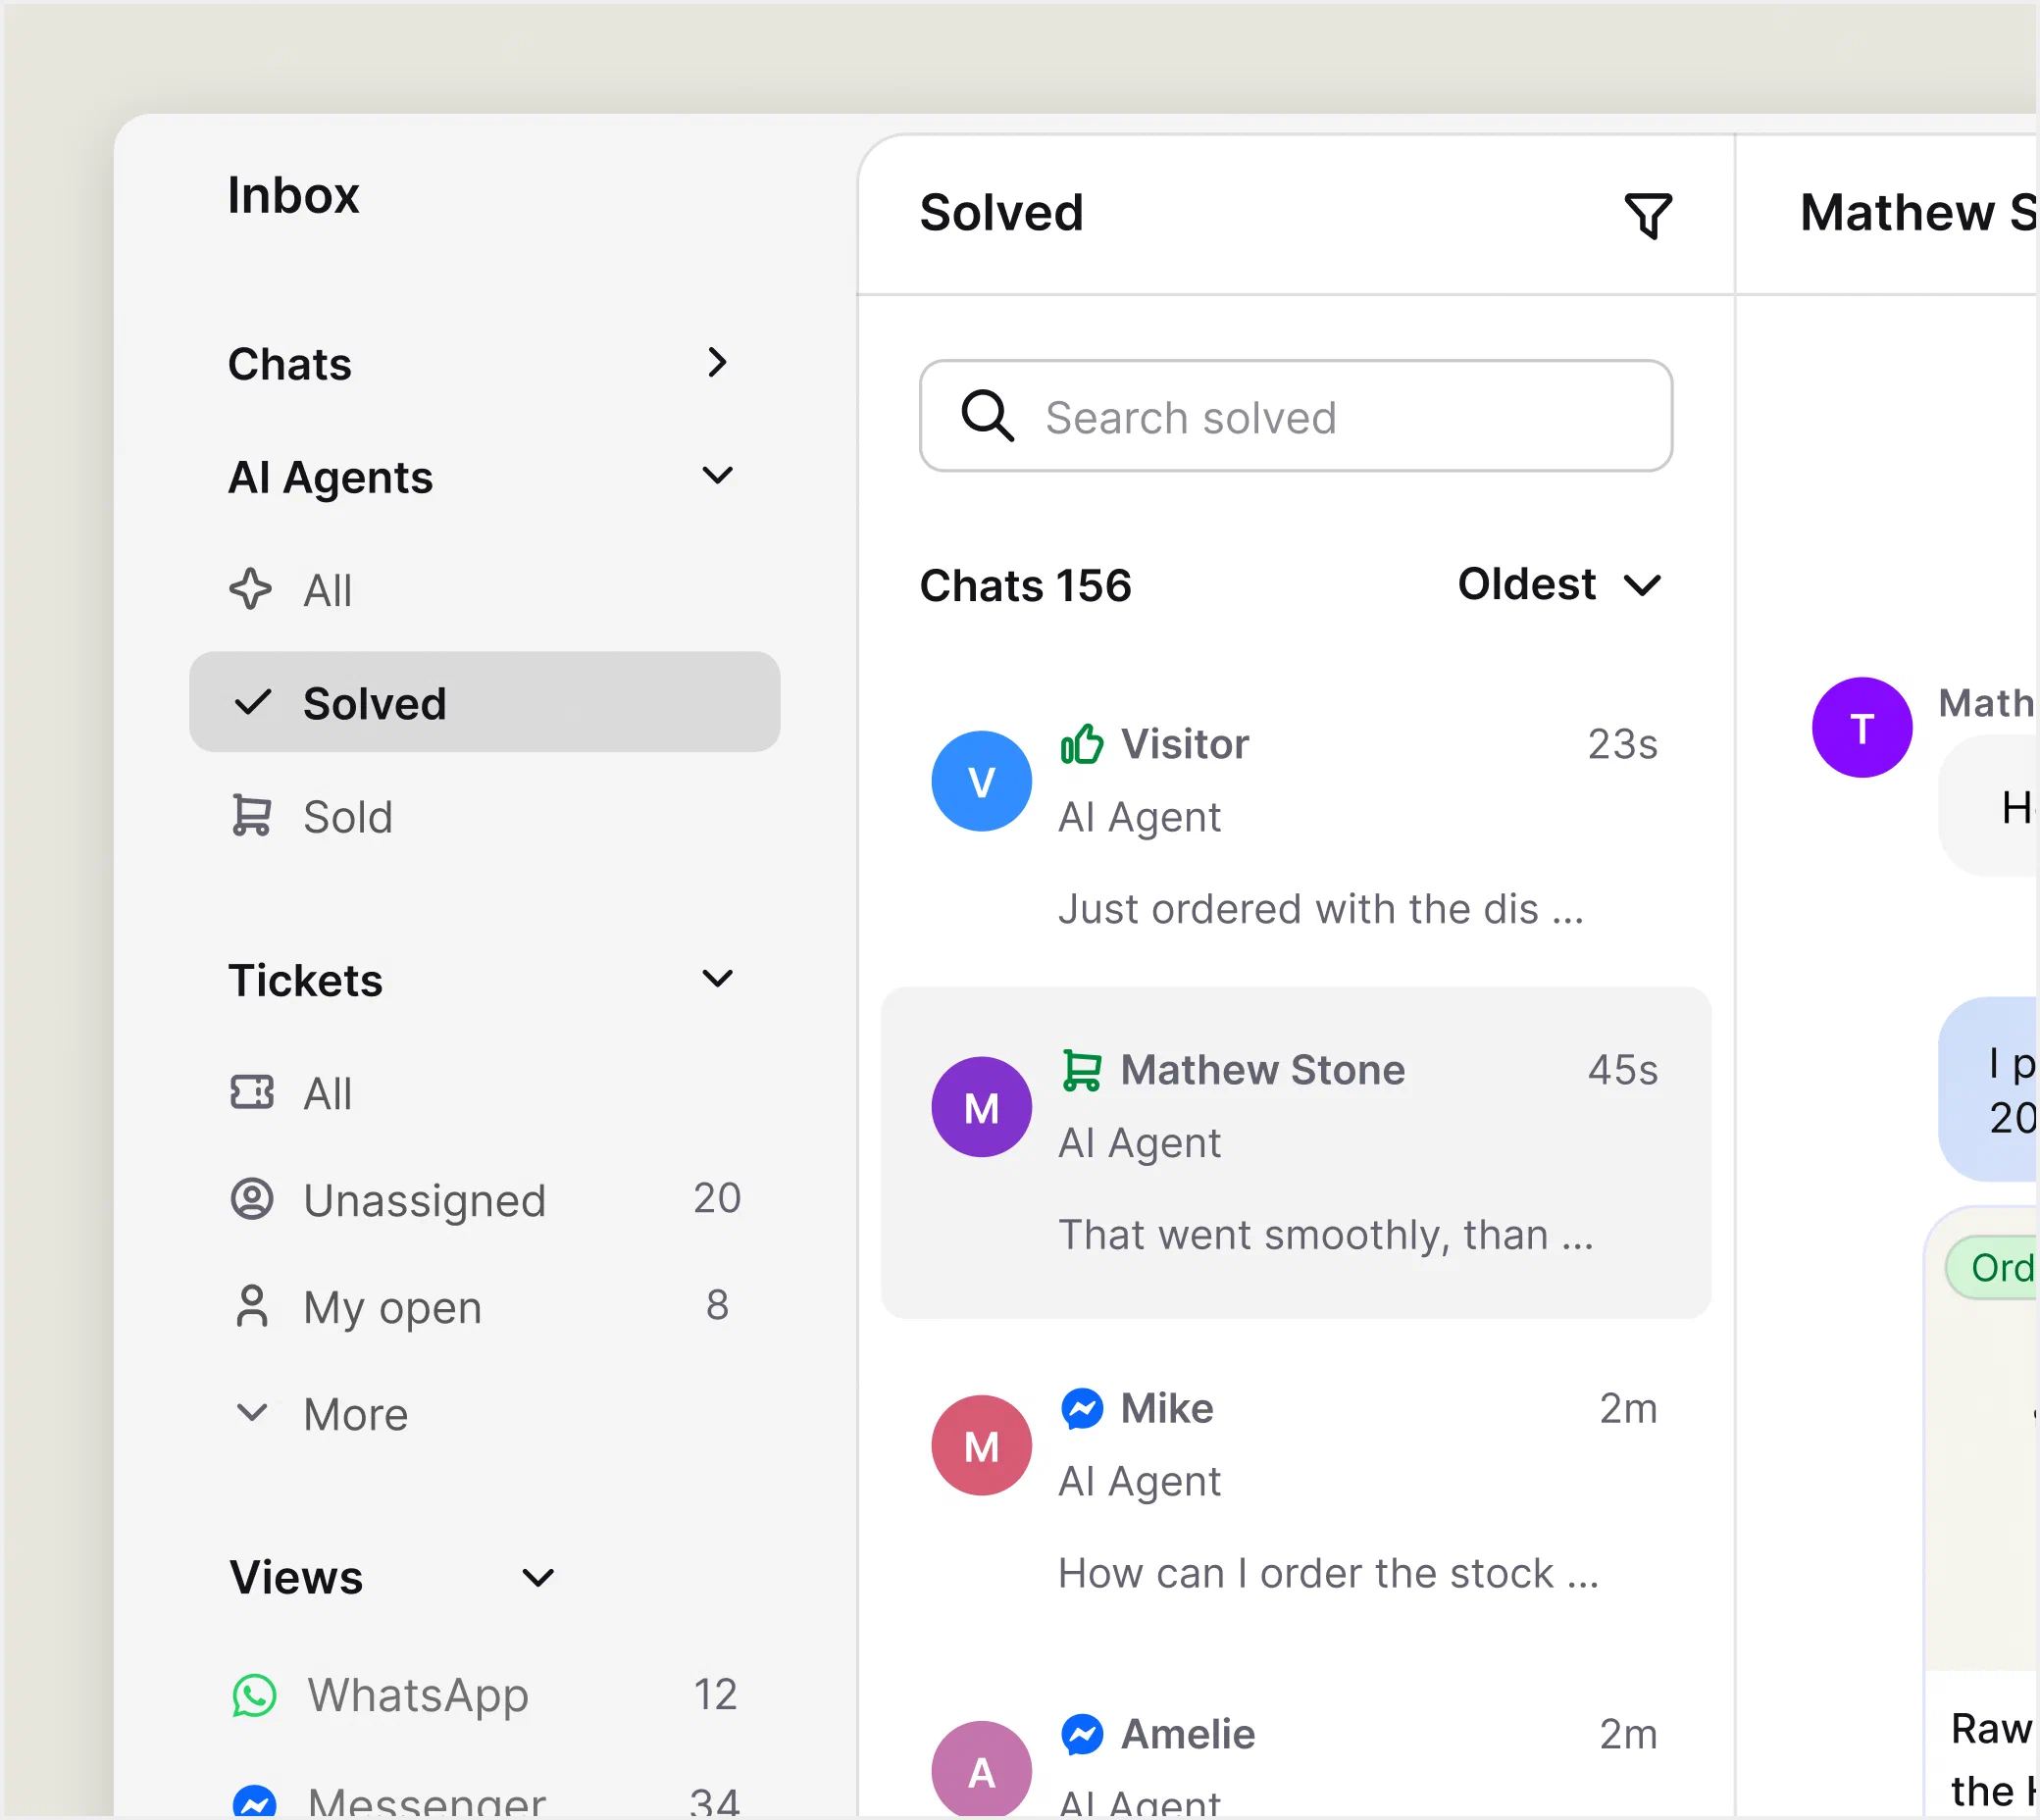This screenshot has width=2040, height=1820.
Task: Click the Messenger icon on Mike's chat
Action: [x=1082, y=1408]
